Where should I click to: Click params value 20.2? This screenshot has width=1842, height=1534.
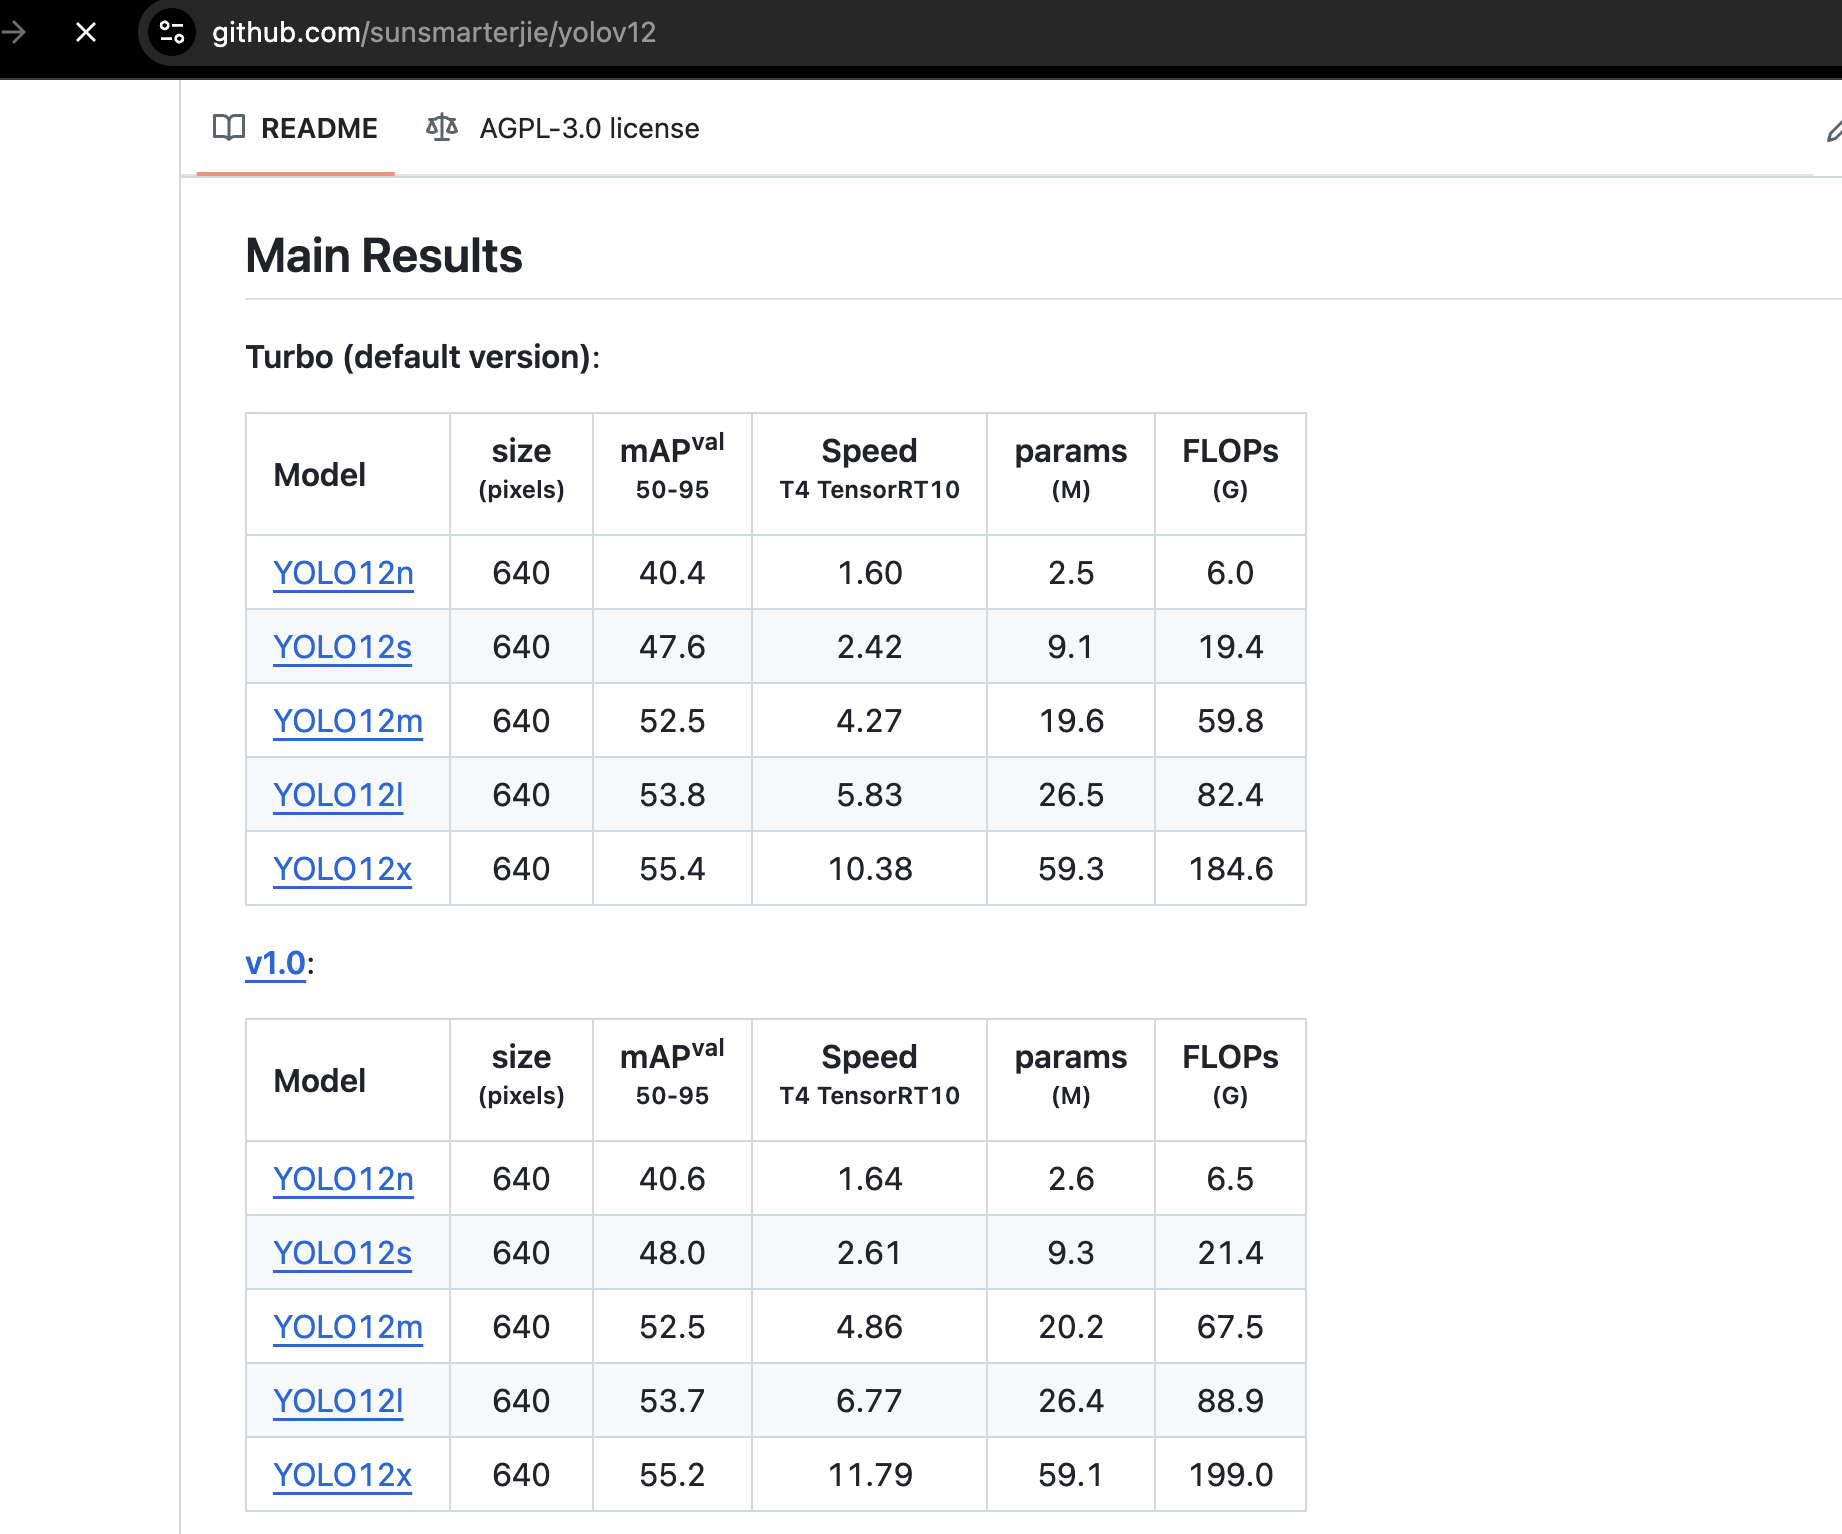click(x=1071, y=1327)
